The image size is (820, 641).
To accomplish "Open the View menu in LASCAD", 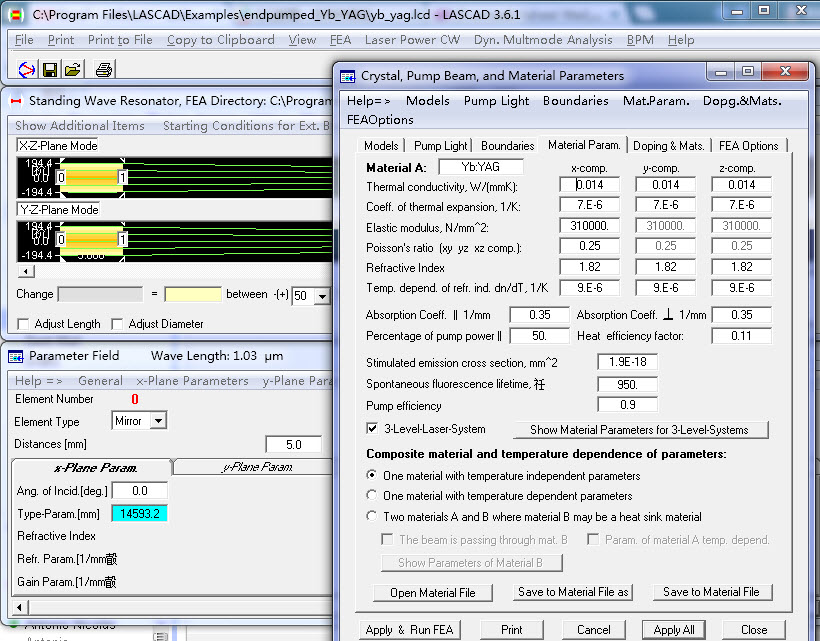I will click(302, 40).
